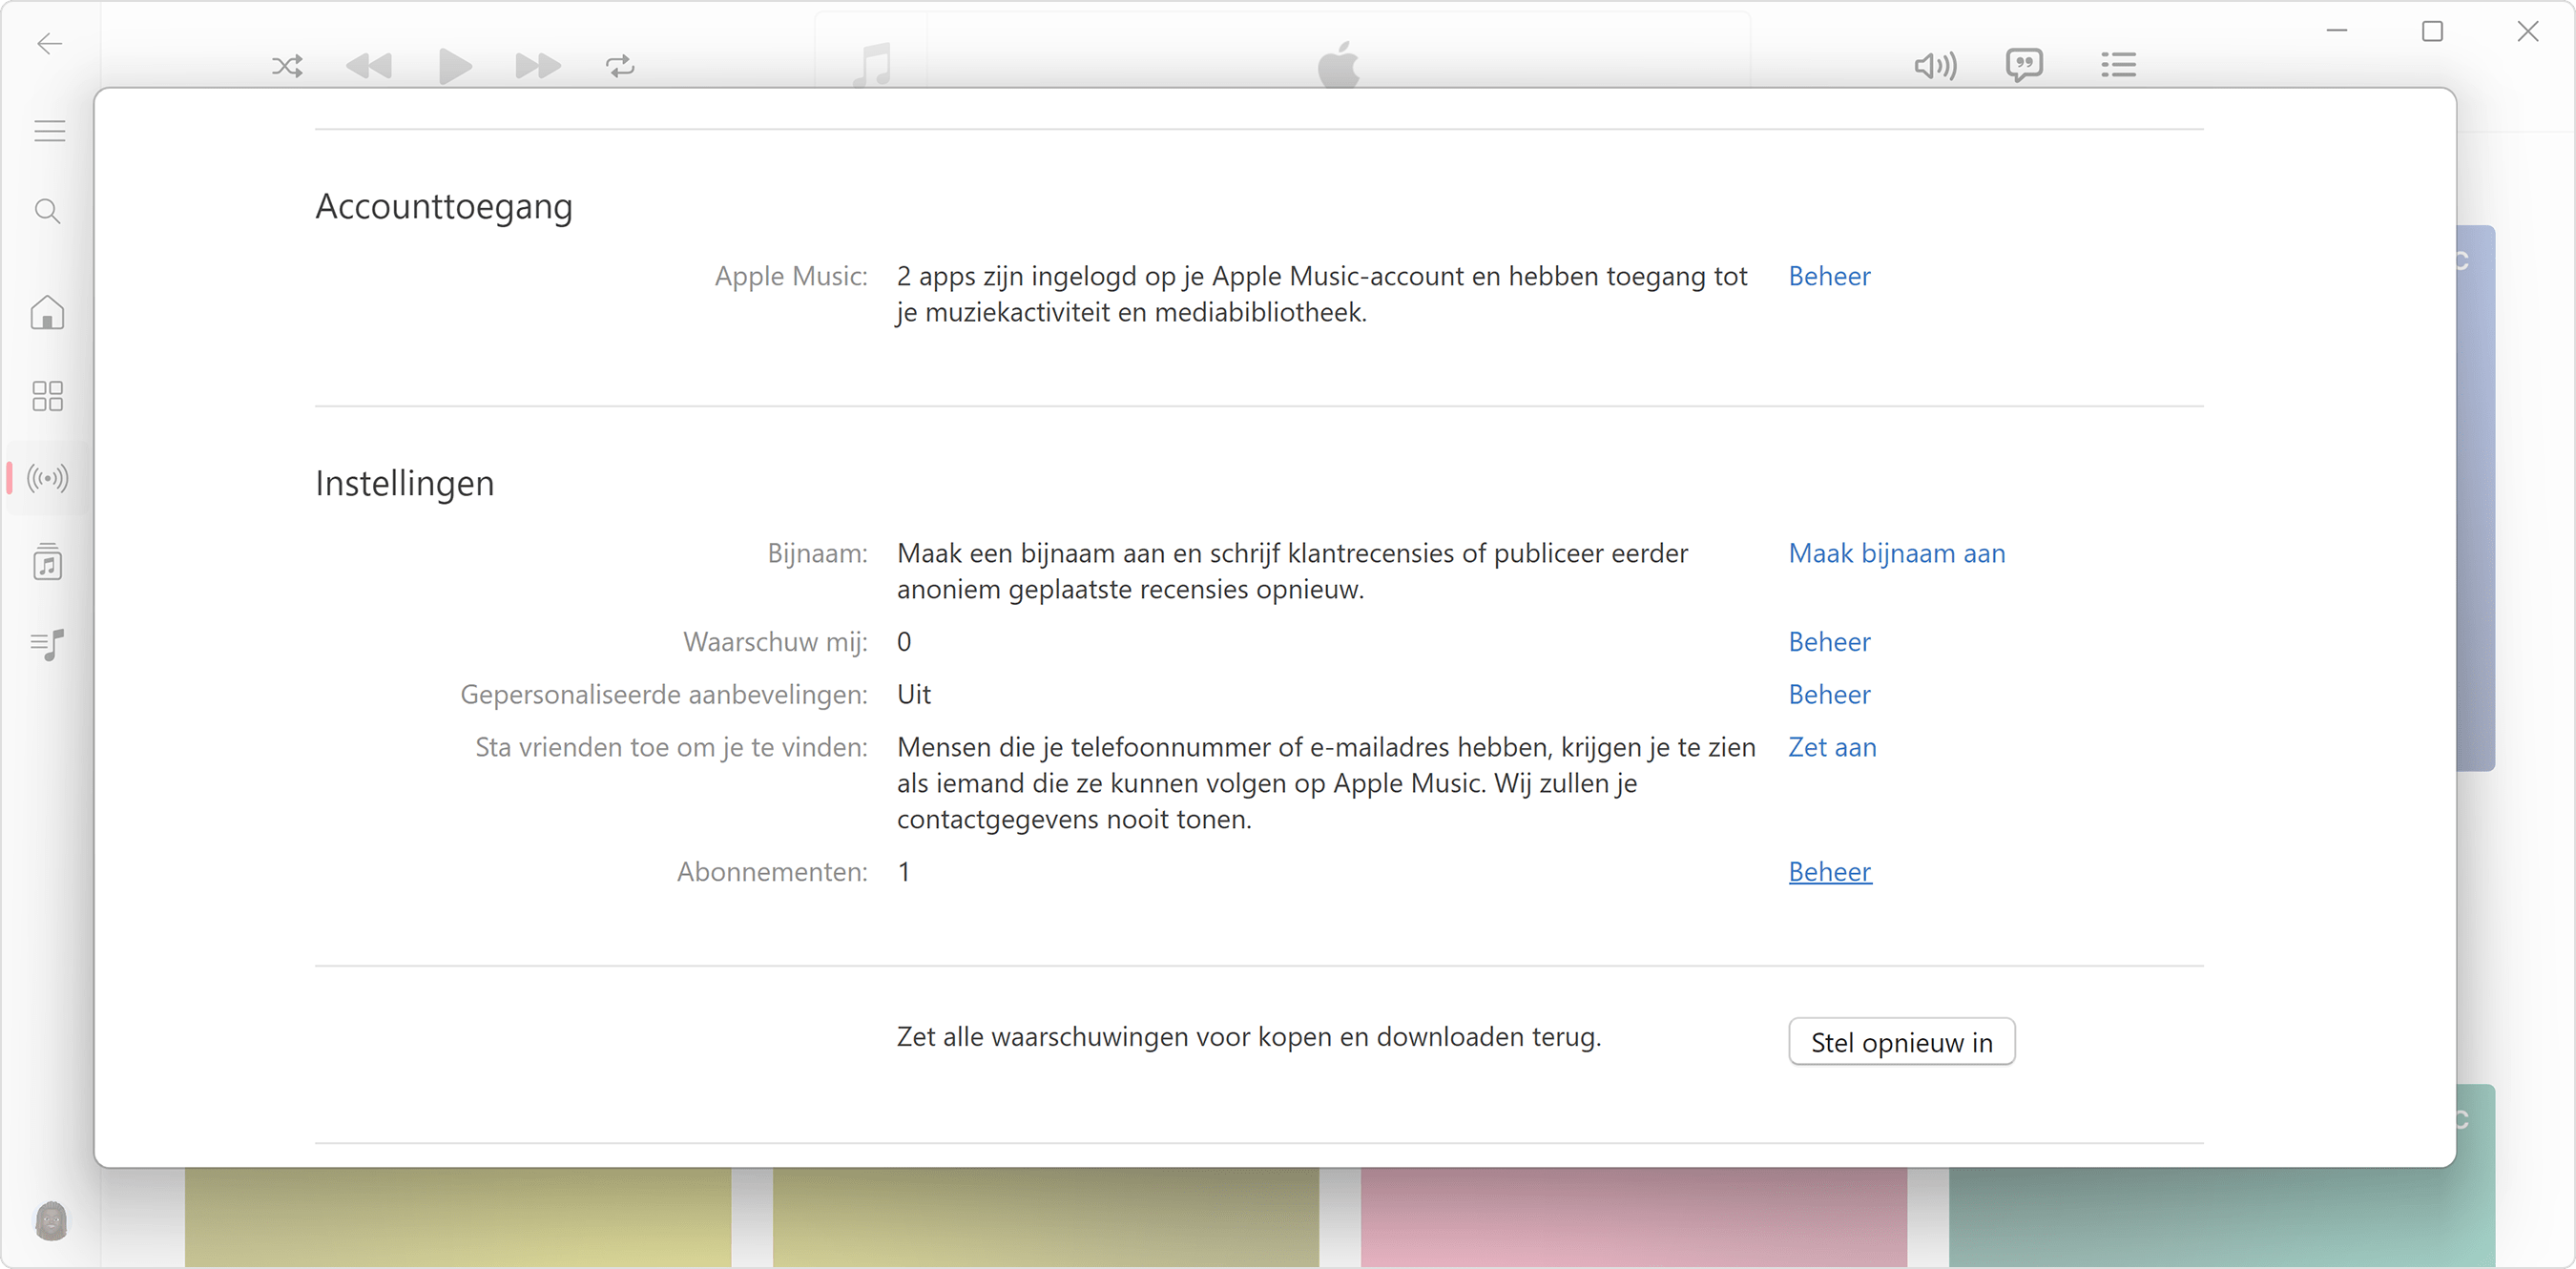Open the playlists section in the sidebar
This screenshot has width=2576, height=1269.
(46, 645)
